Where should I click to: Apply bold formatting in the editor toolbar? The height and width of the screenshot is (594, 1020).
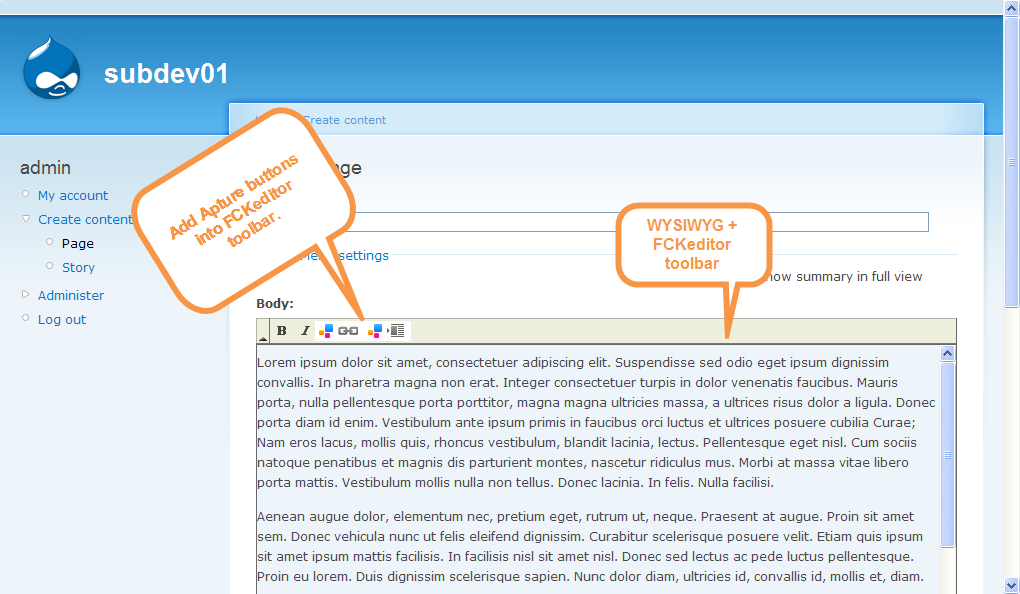[281, 330]
